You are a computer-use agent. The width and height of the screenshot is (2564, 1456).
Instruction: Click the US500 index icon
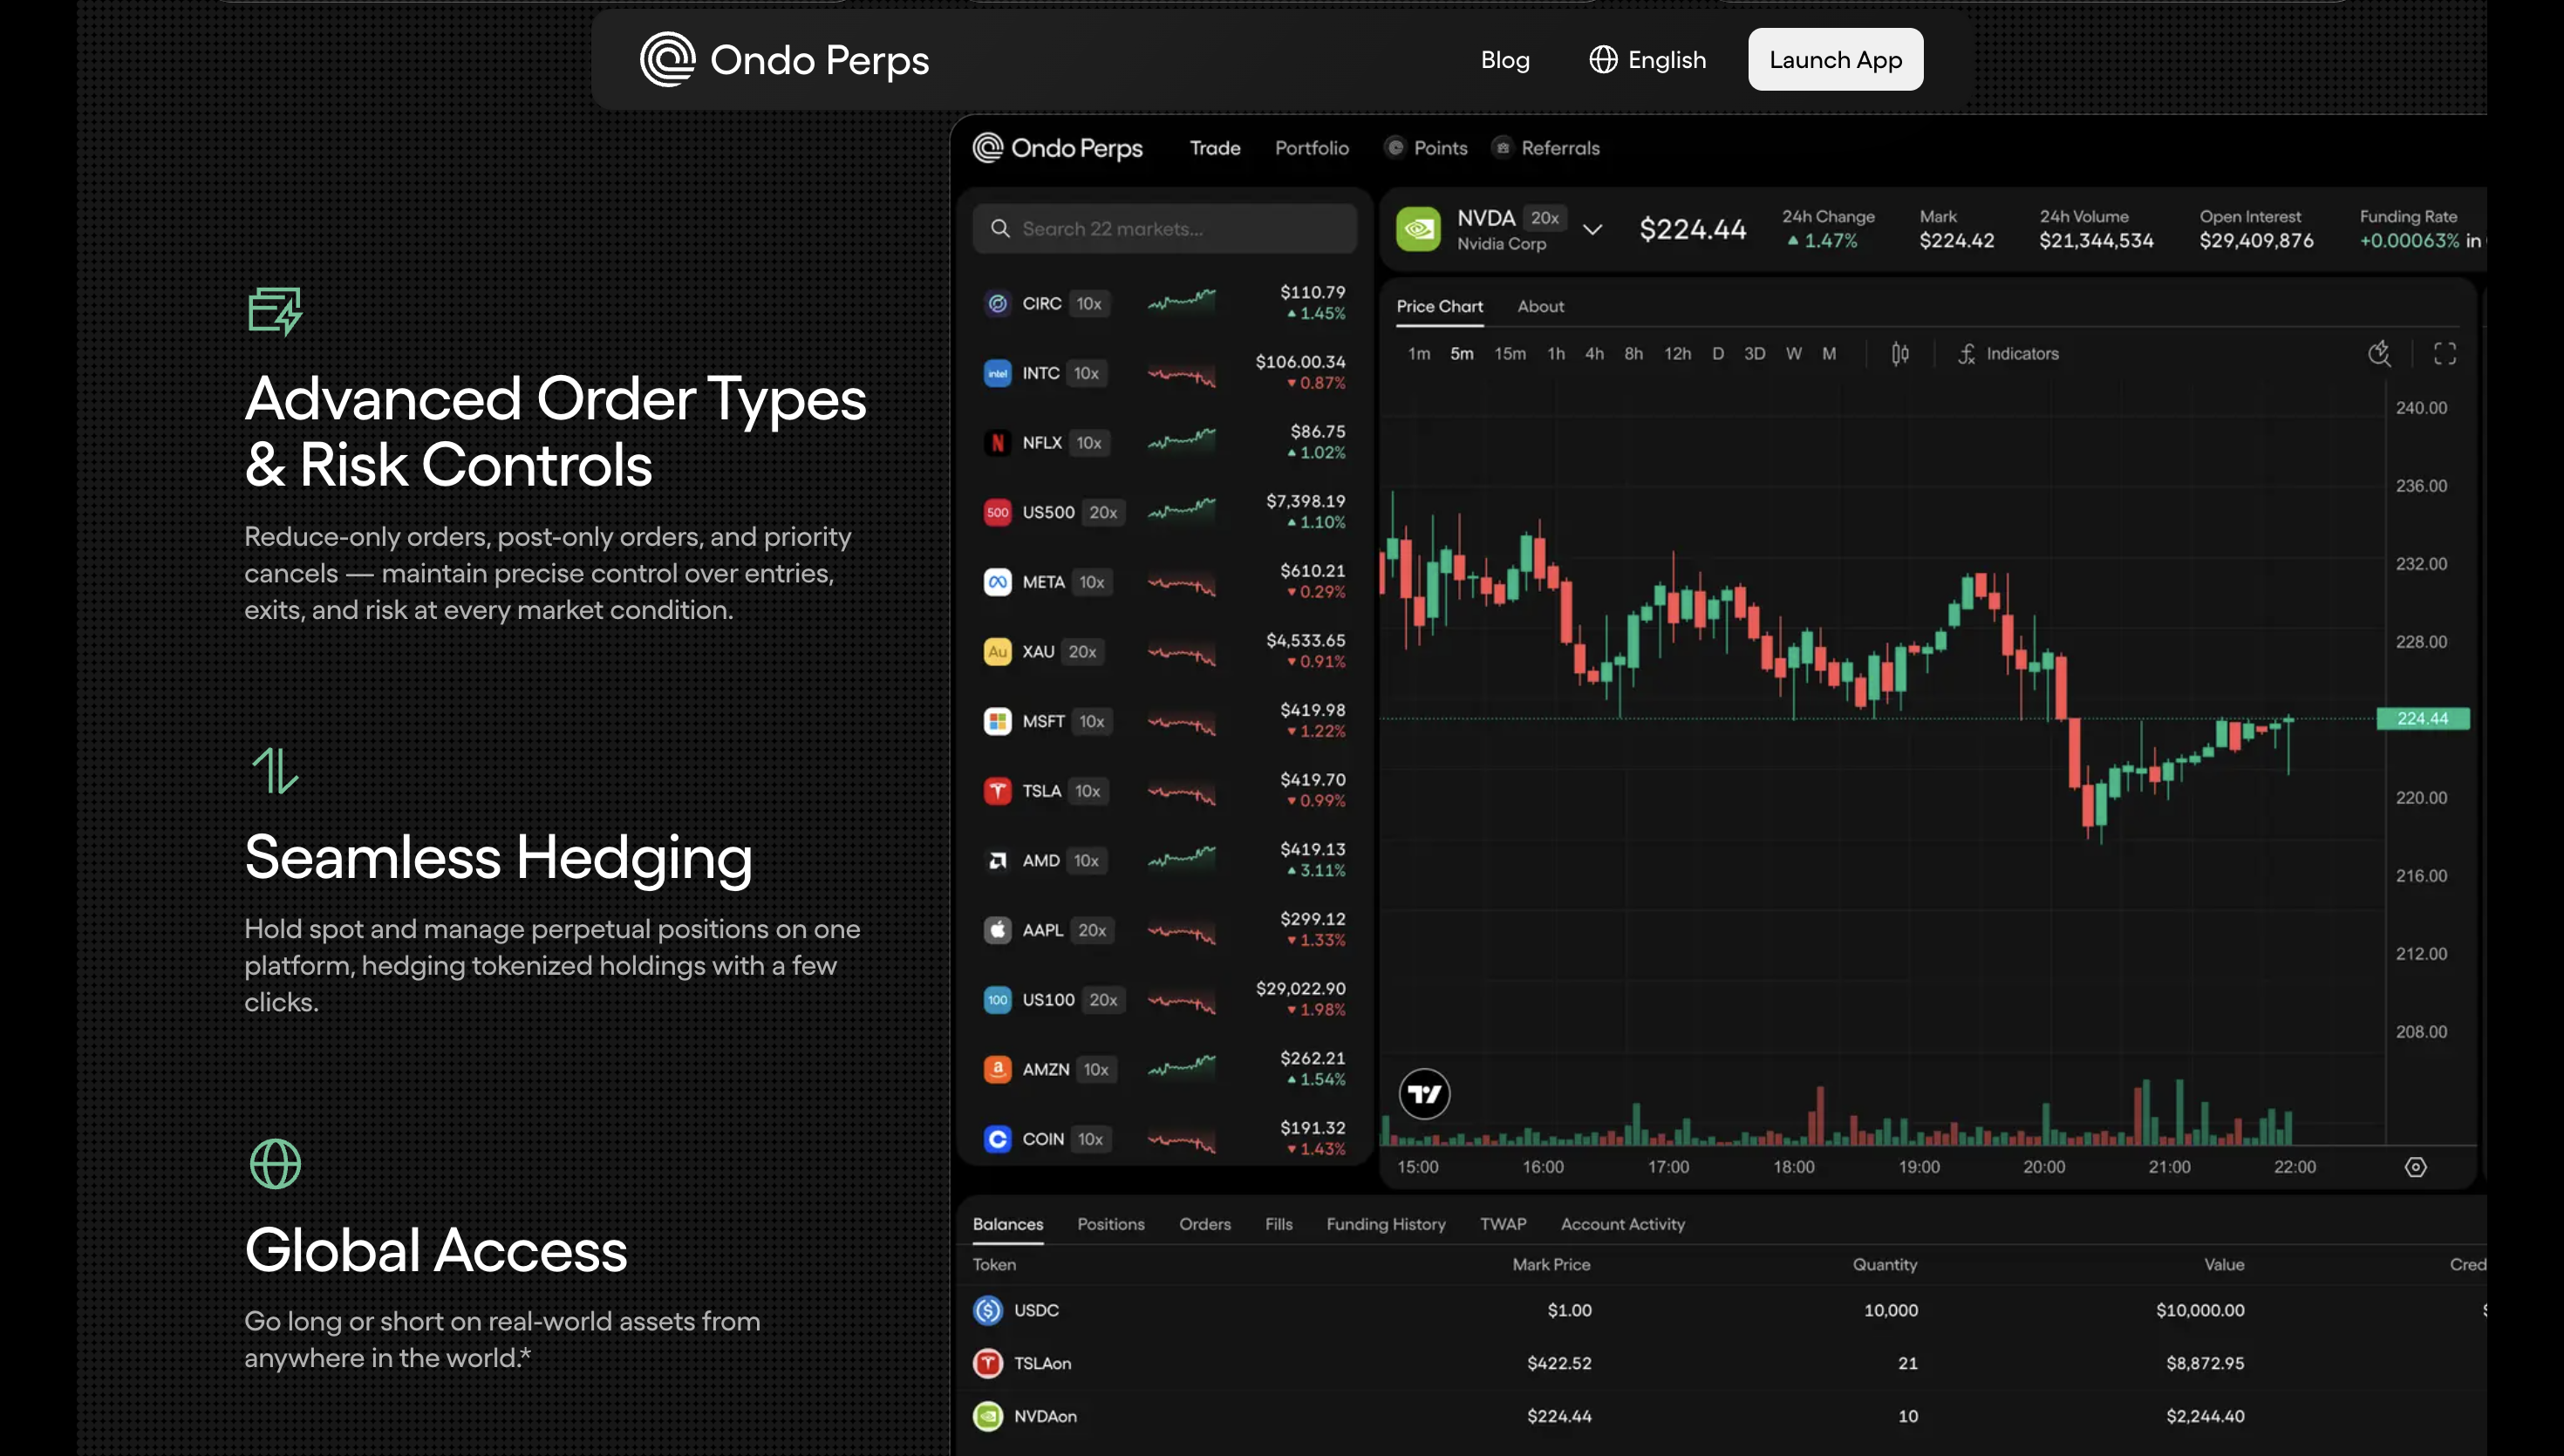(x=997, y=512)
